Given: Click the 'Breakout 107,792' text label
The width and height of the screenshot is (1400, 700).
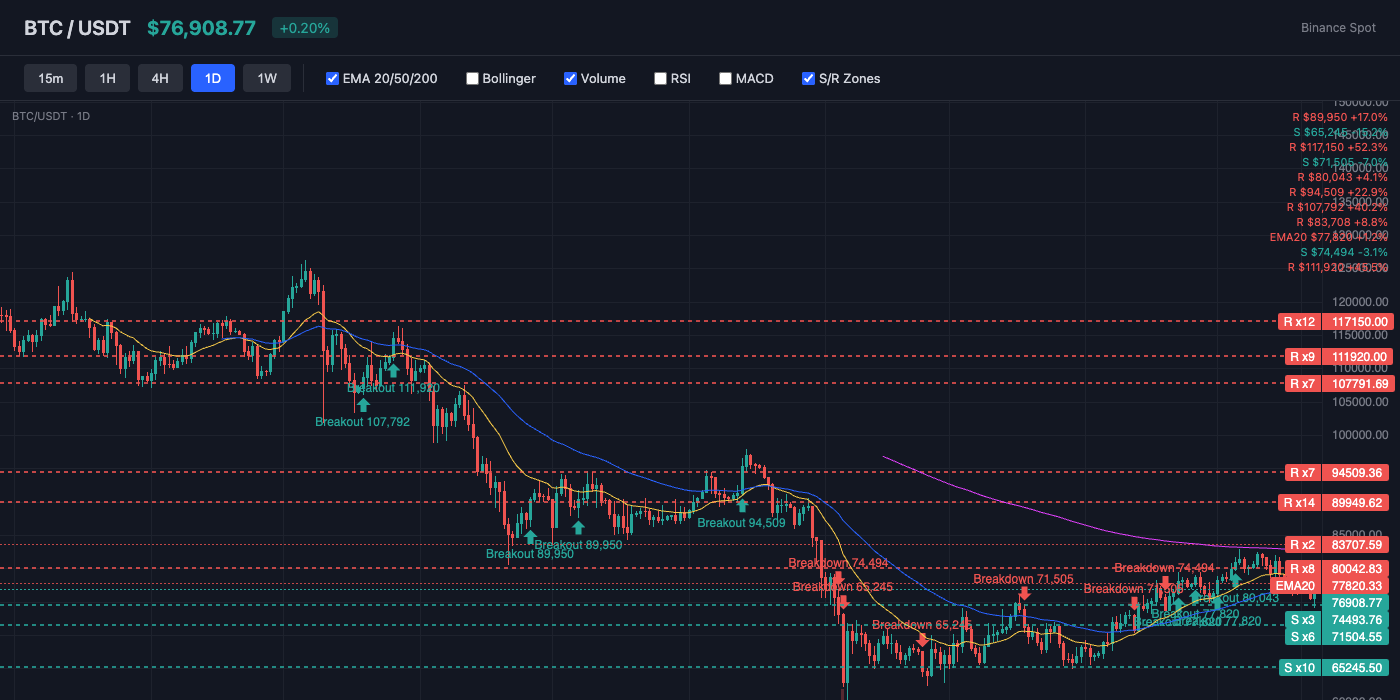Looking at the screenshot, I should (362, 422).
